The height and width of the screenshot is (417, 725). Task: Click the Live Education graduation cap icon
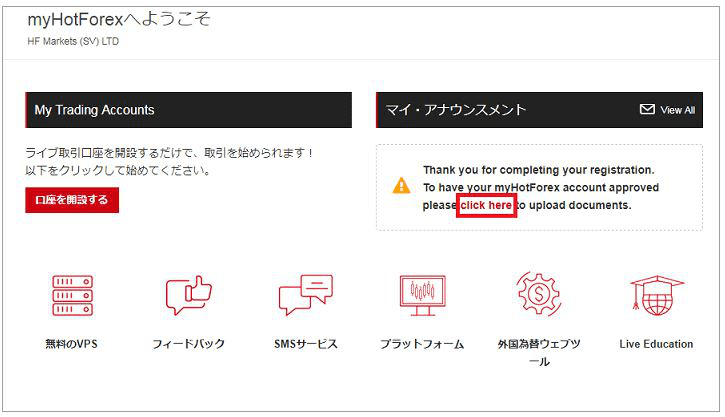[656, 296]
